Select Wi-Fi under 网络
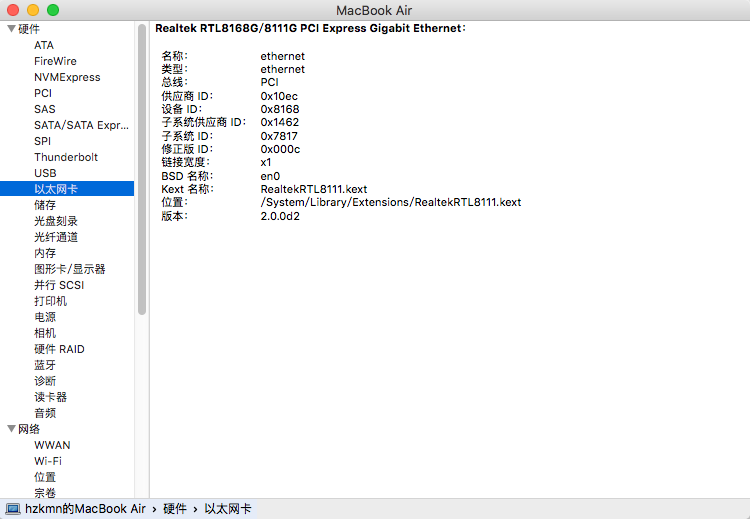This screenshot has height=519, width=750. 48,461
